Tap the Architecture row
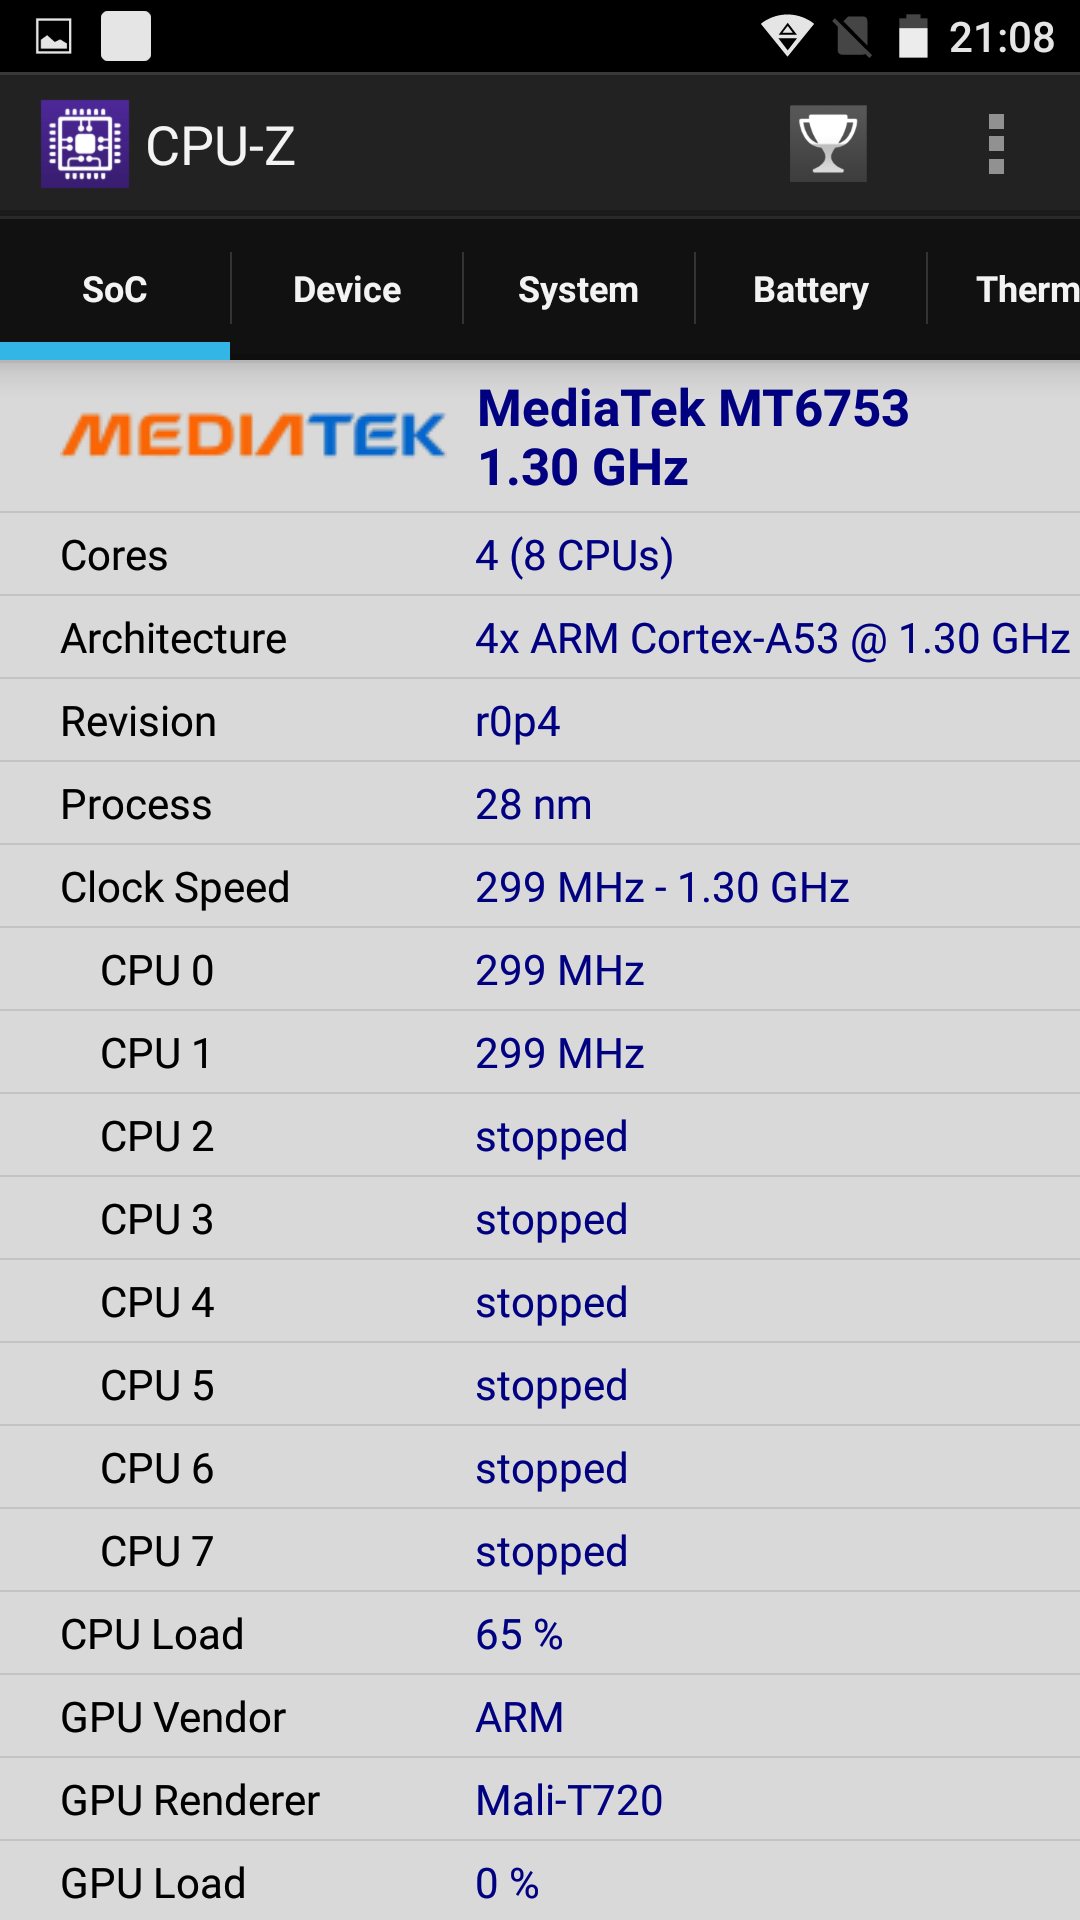The image size is (1080, 1920). pyautogui.click(x=540, y=638)
